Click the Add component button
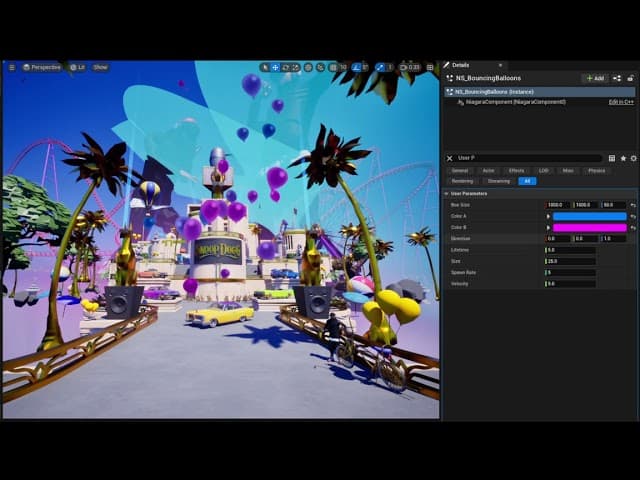Image resolution: width=640 pixels, height=480 pixels. coord(594,78)
